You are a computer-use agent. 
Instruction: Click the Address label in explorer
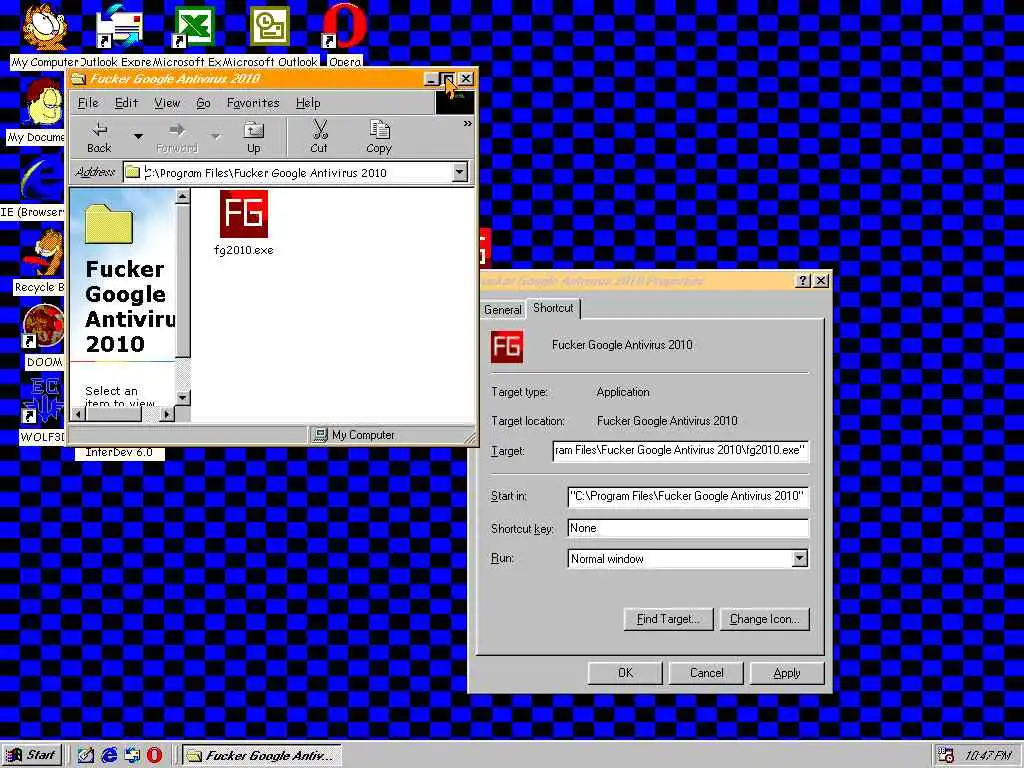[x=95, y=172]
